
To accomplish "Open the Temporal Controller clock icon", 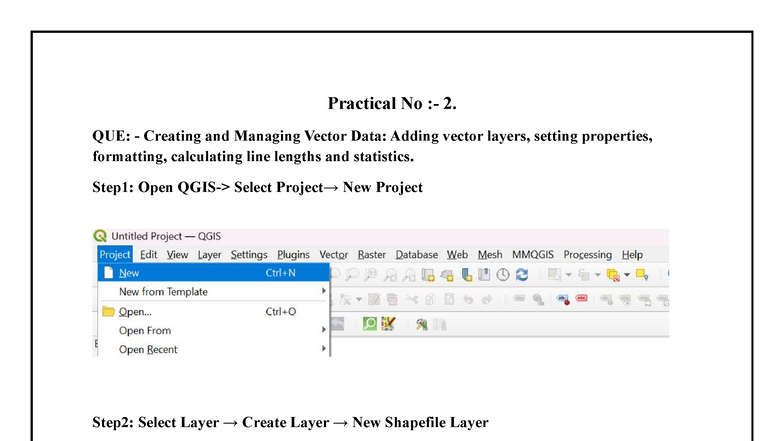I will (x=503, y=274).
